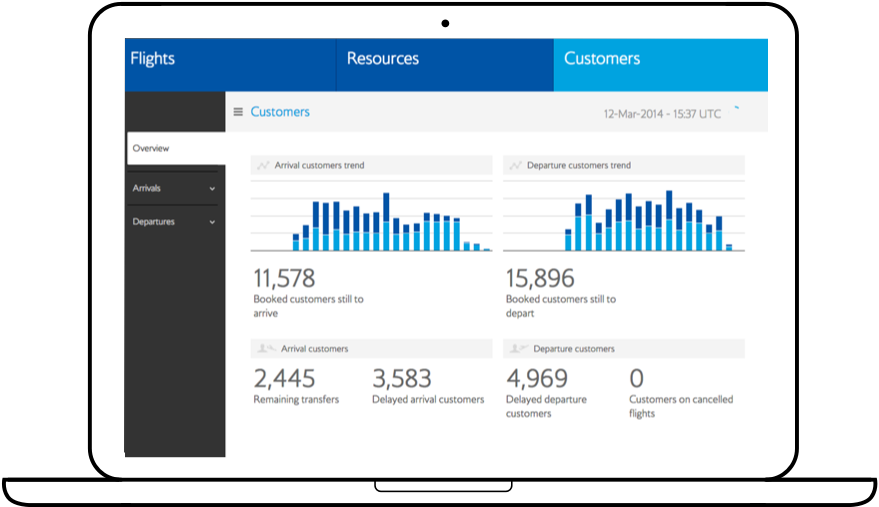
Task: Open the Resources tab
Action: tap(383, 59)
